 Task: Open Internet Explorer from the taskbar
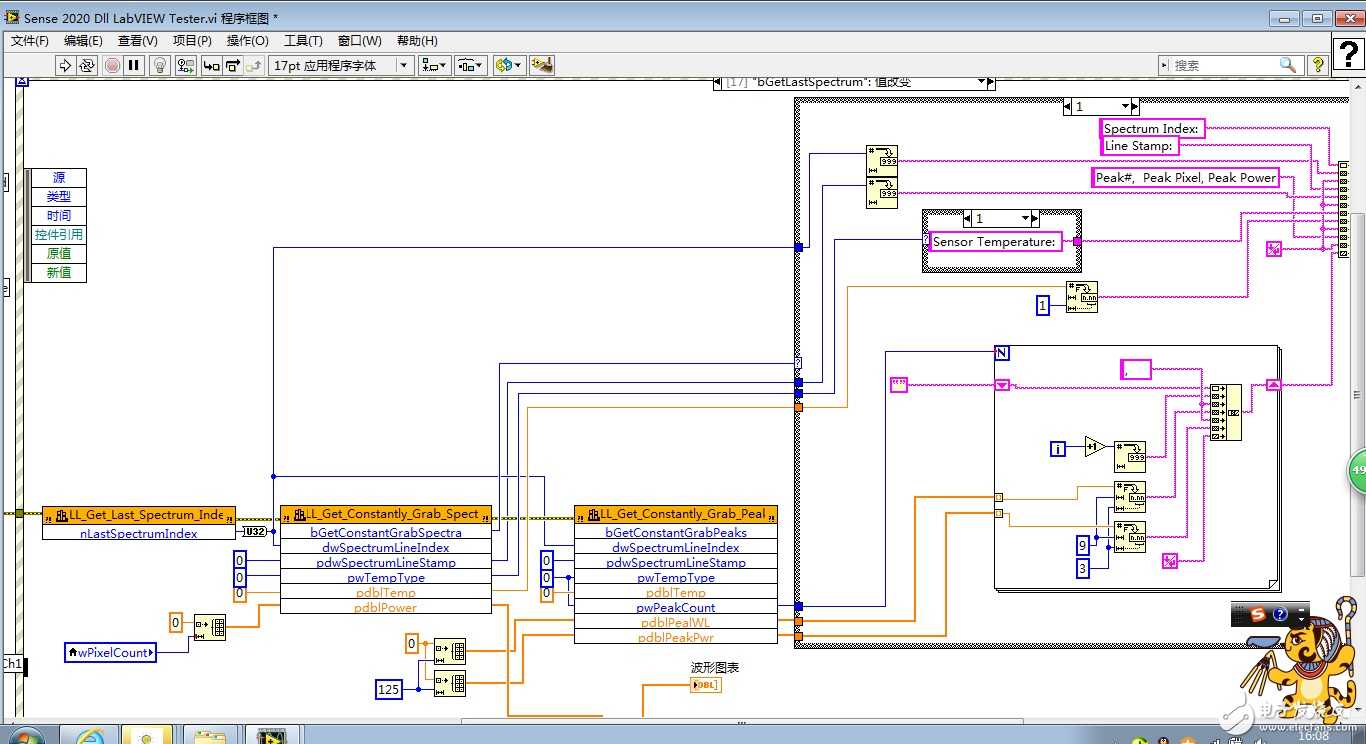89,737
